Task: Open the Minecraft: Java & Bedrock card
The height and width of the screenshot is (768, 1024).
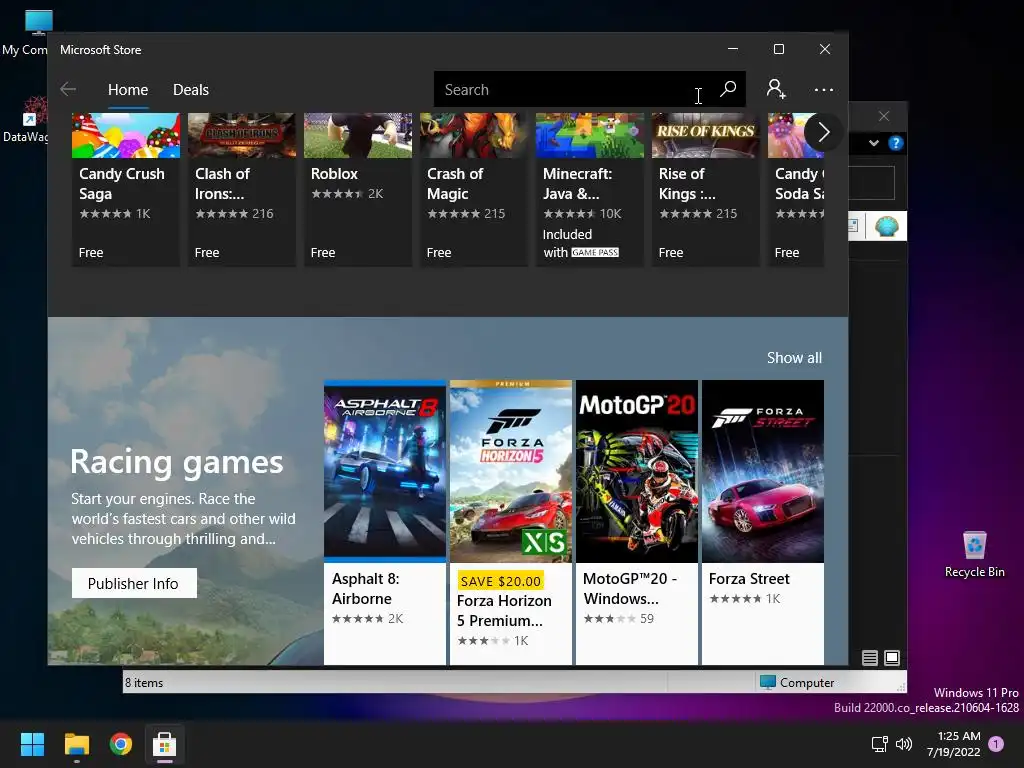Action: click(590, 189)
